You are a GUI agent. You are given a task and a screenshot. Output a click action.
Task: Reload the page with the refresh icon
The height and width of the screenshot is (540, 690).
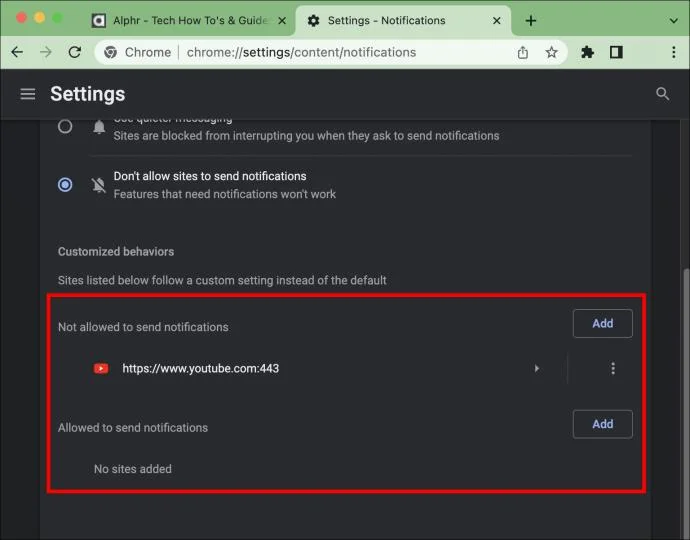[74, 52]
